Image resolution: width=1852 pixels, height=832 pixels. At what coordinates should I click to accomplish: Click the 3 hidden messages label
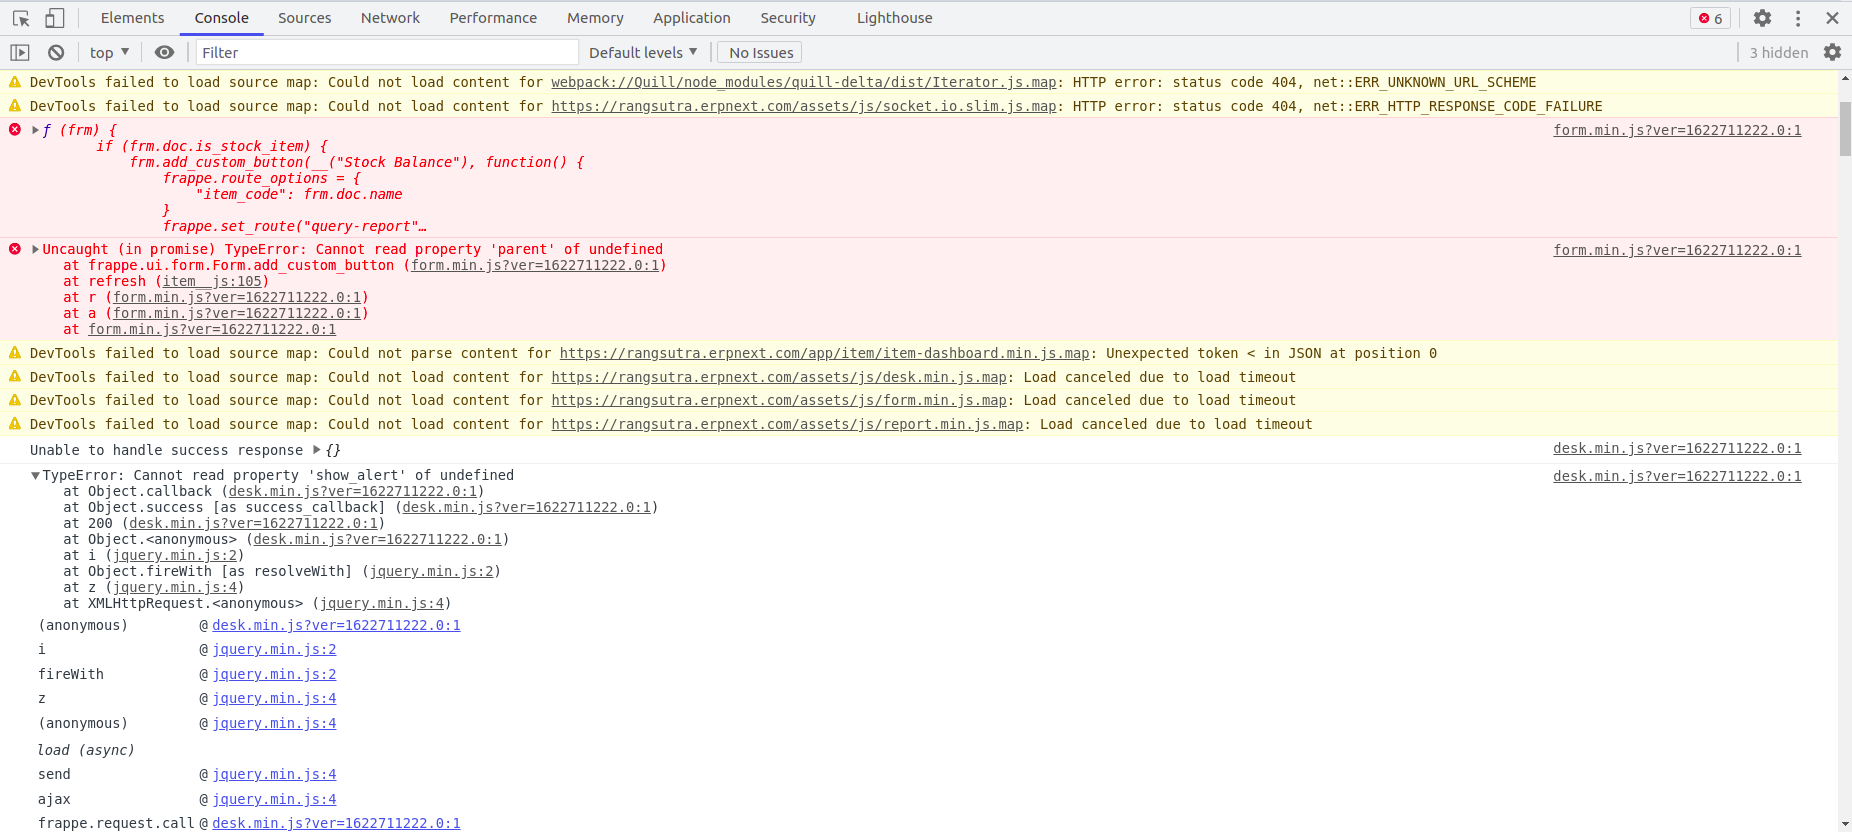1779,52
